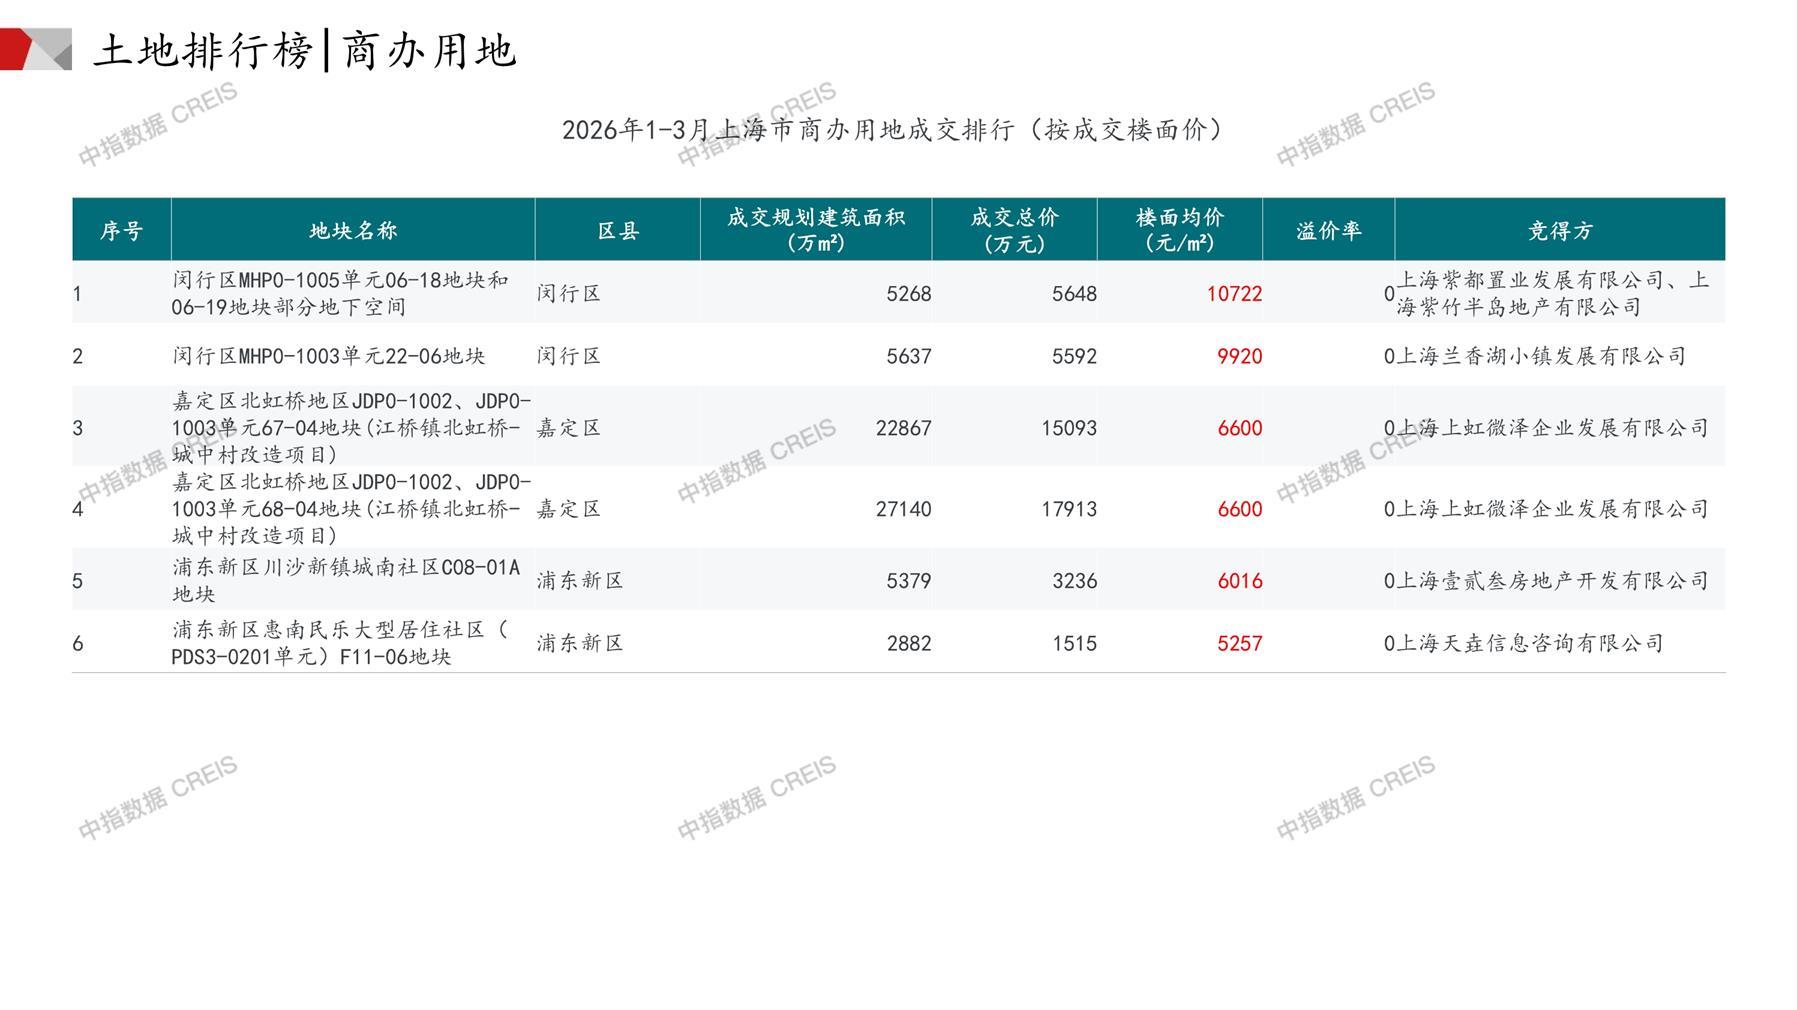Screen dimensions: 1797x1010
Task: Select winner 上海天垚信息咨询有限公司
Action: 1529,643
